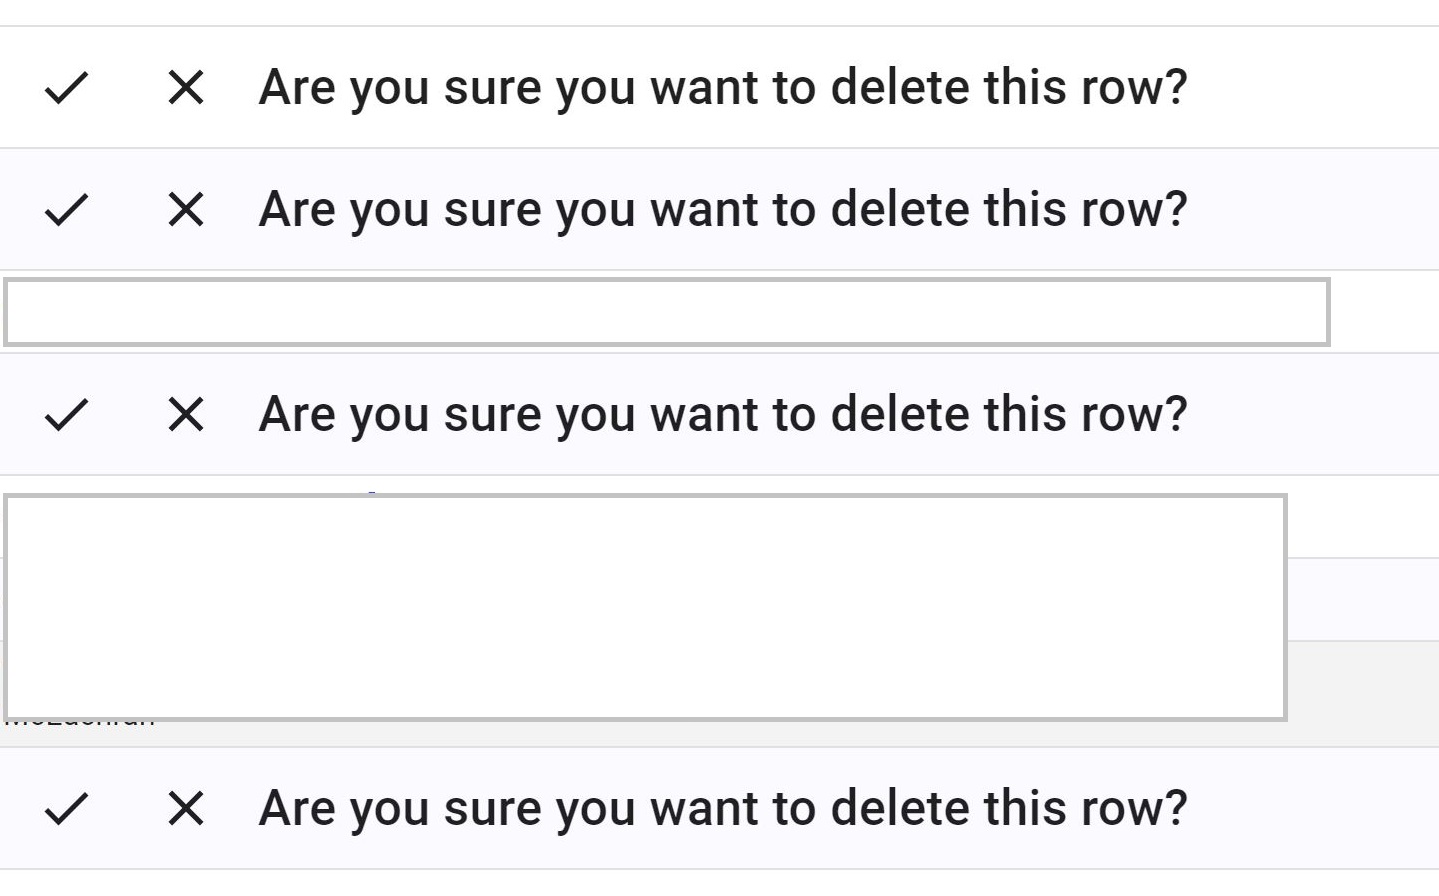Screen dimensions: 1439x896
Task: Cancel deletion in the third confirmation row
Action: 184,413
